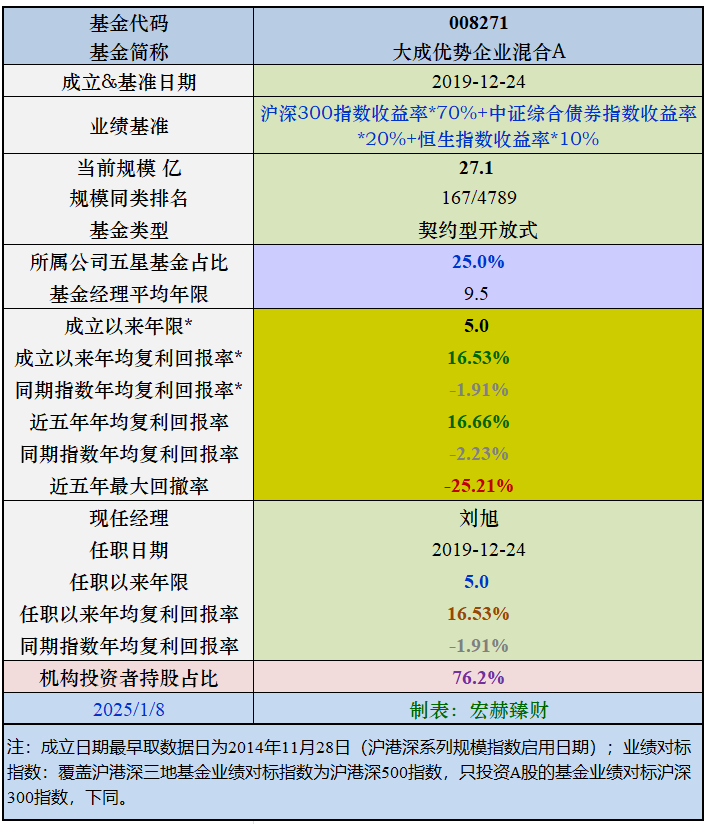Select index return value -2.23%
Screen dimensions: 704x824
[x=478, y=454]
